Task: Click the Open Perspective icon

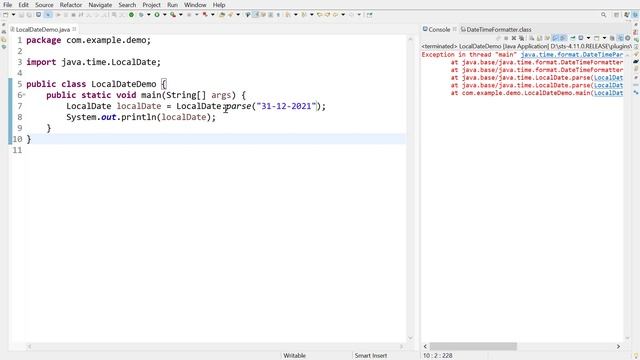Action: coord(616,15)
